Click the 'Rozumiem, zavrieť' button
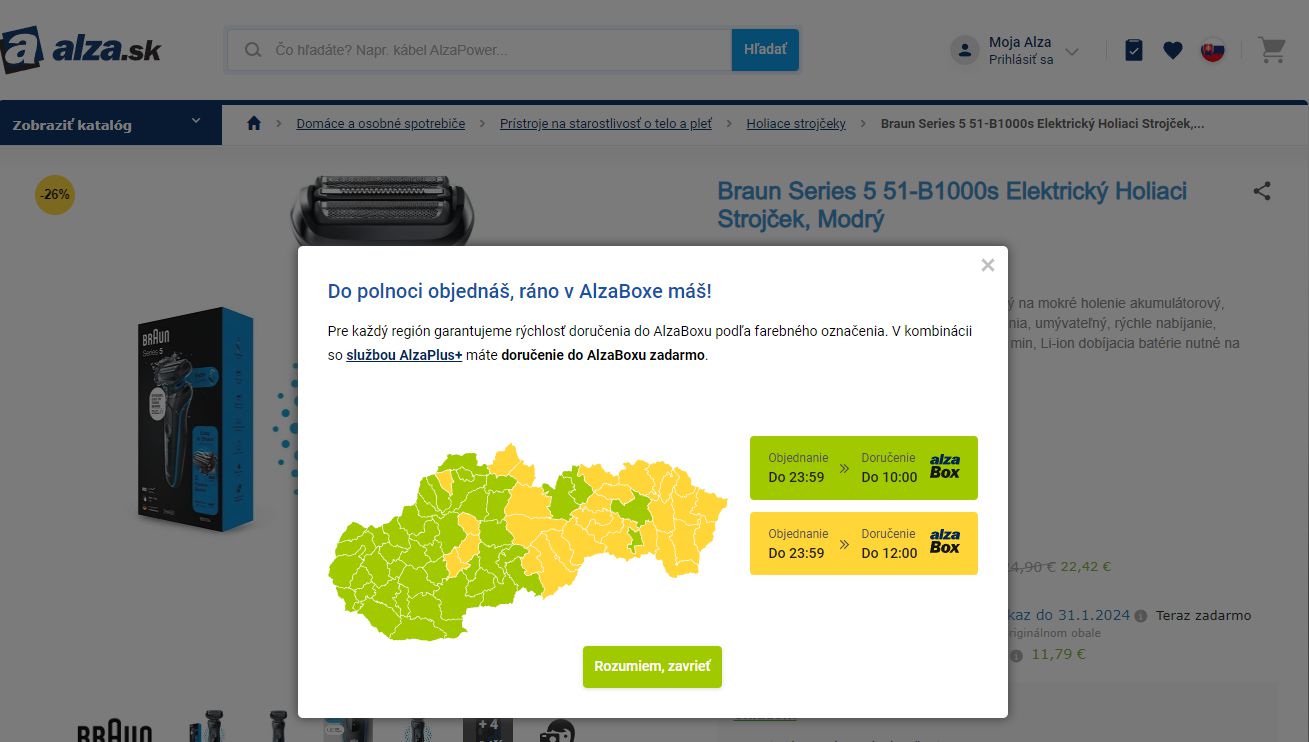The height and width of the screenshot is (742, 1309). [x=652, y=666]
